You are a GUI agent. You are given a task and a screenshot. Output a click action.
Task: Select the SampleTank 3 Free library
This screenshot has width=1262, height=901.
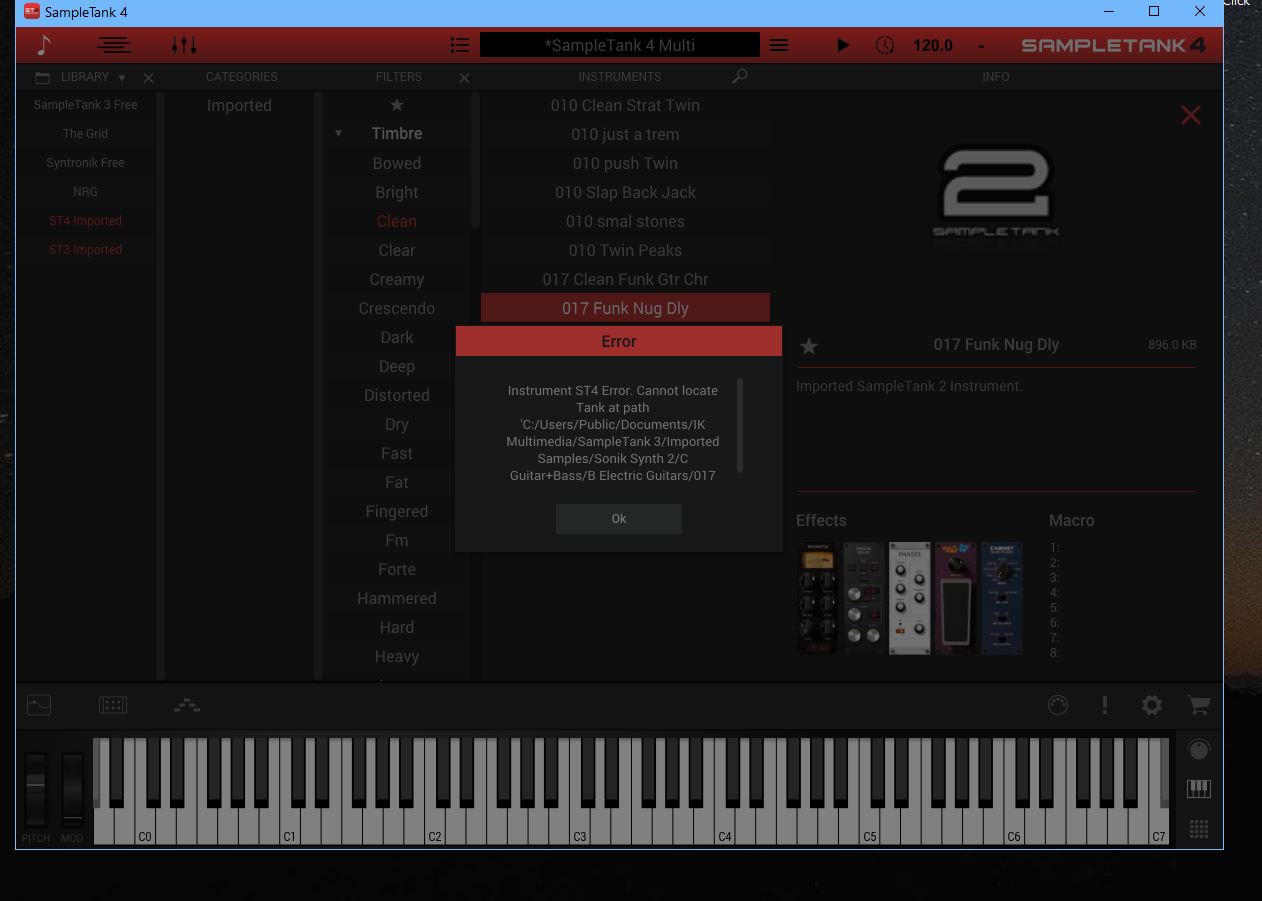tap(86, 105)
